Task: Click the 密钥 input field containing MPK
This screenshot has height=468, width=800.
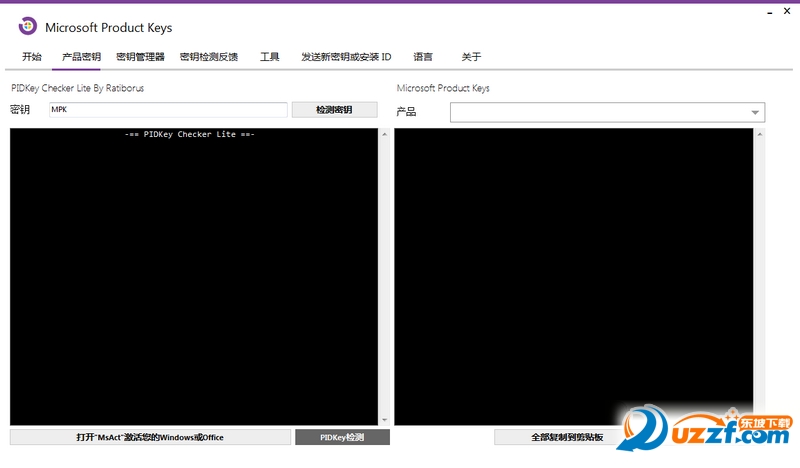Action: (168, 110)
